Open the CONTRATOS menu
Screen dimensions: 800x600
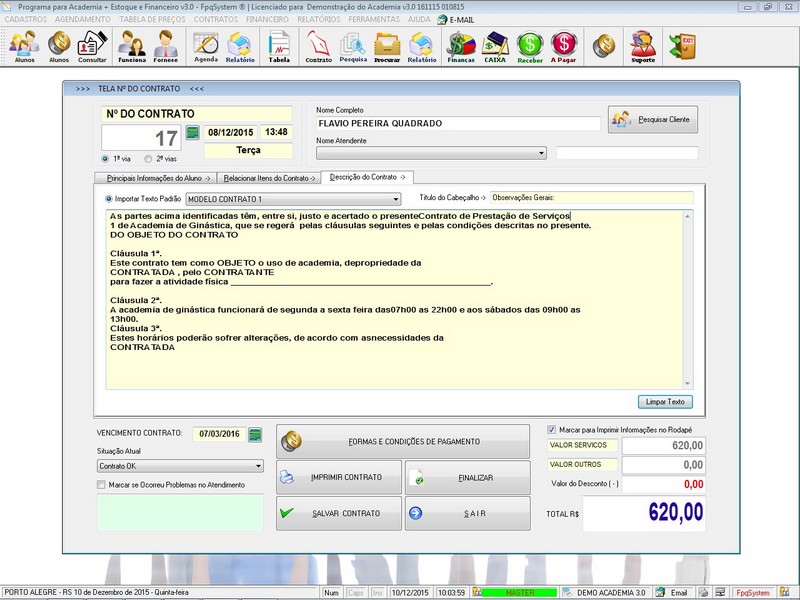pyautogui.click(x=216, y=19)
